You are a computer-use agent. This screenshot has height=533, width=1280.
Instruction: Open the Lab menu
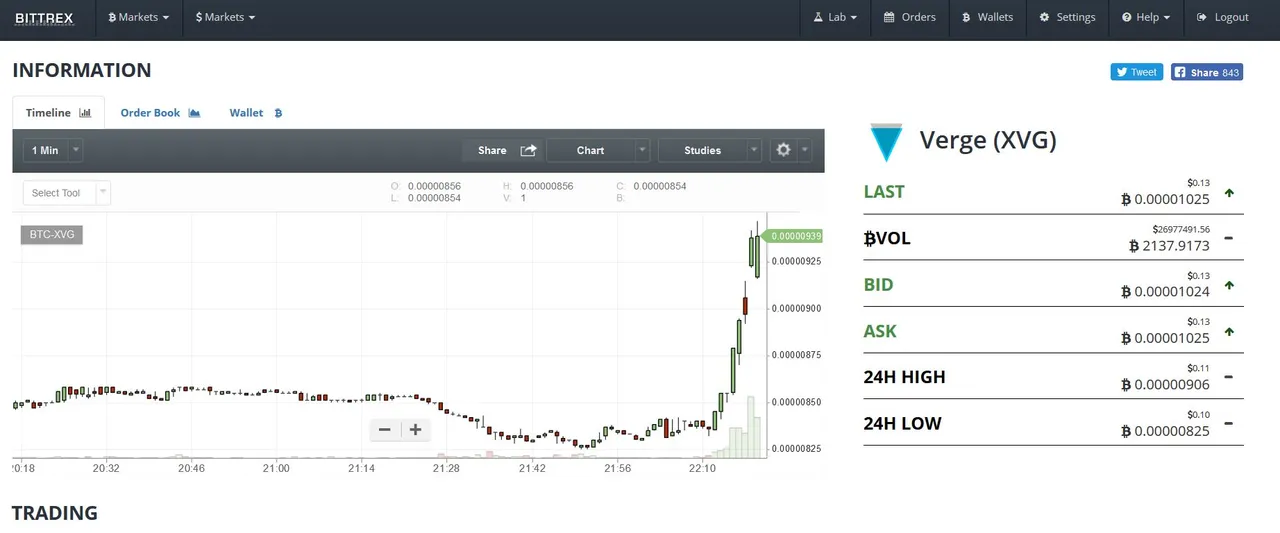pos(834,17)
